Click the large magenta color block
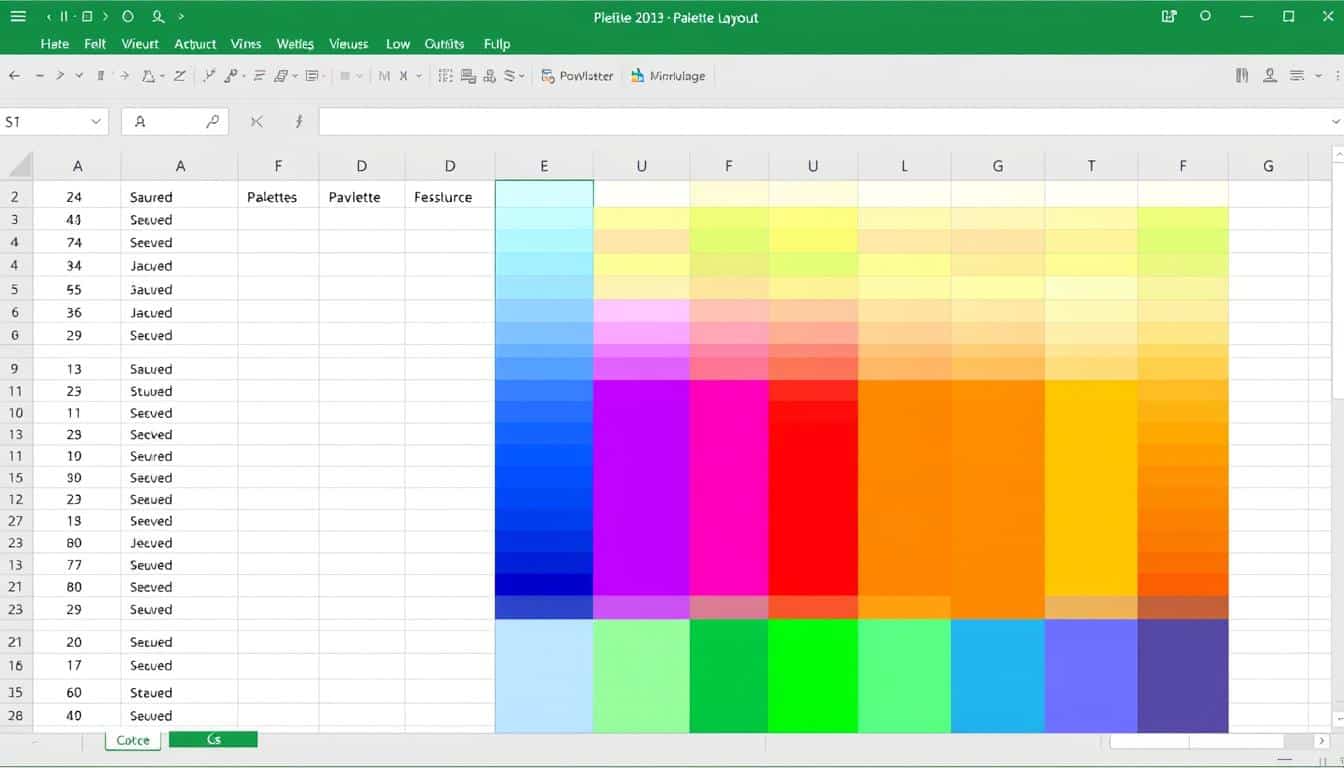 point(729,488)
